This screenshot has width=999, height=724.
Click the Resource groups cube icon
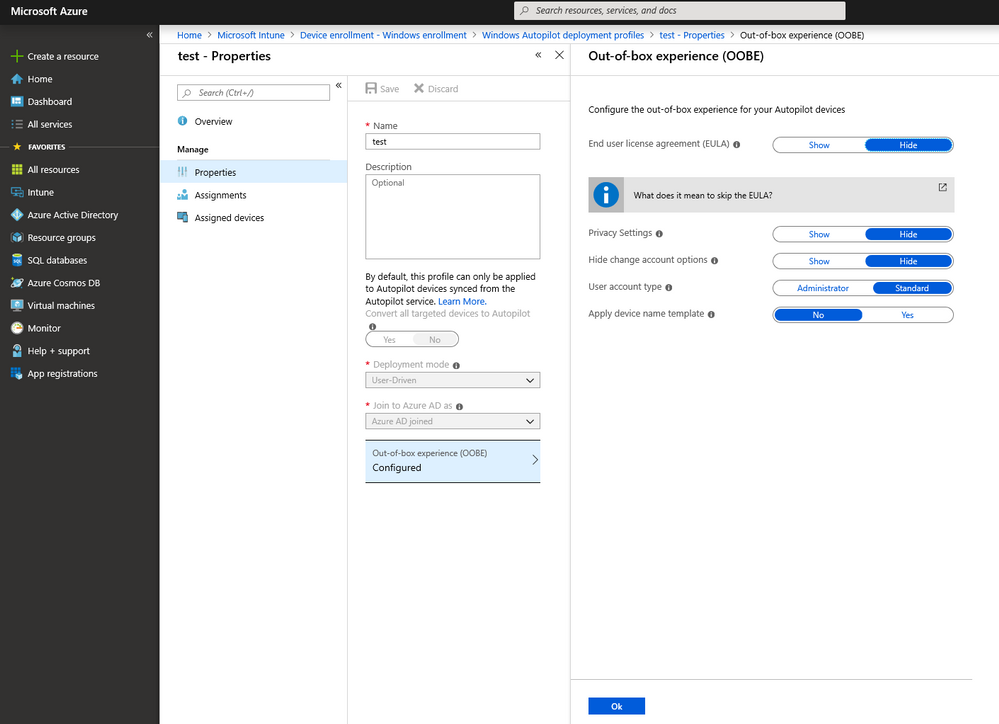(x=17, y=237)
